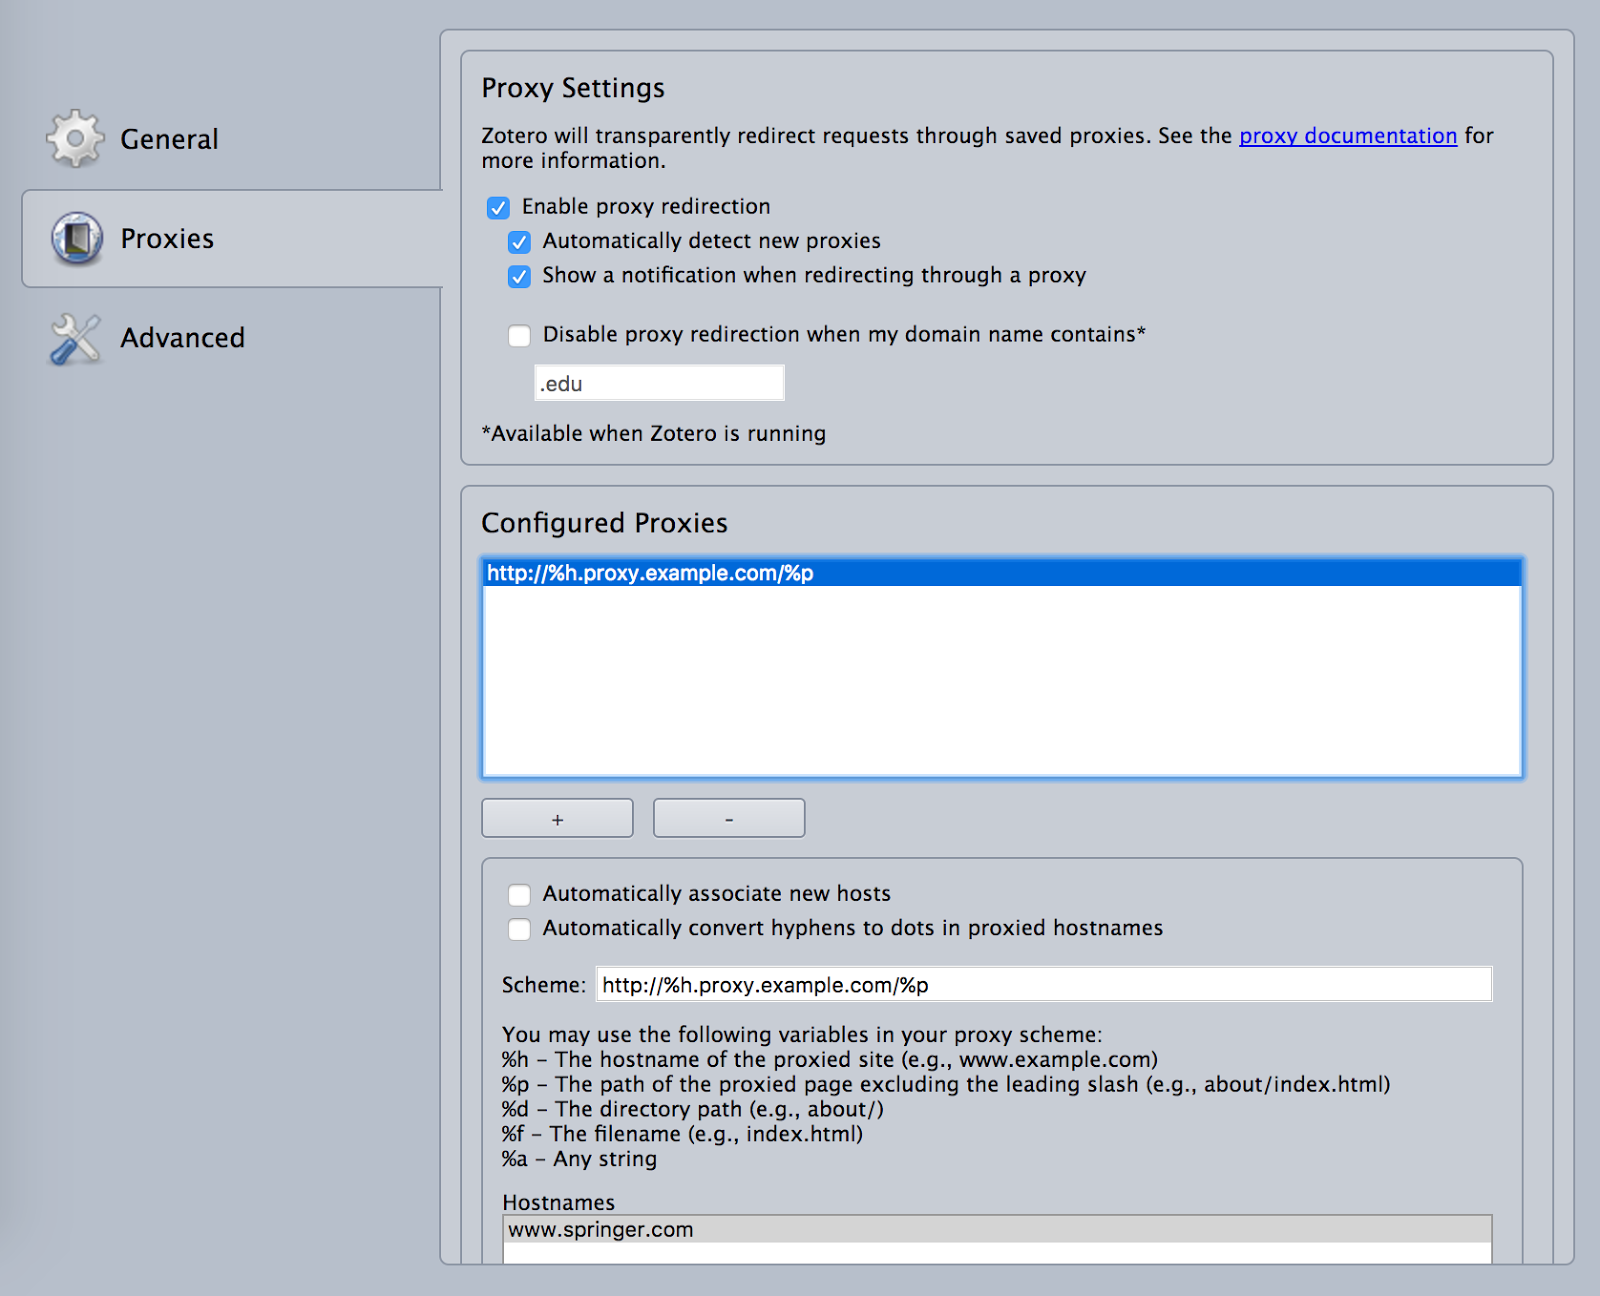The height and width of the screenshot is (1296, 1600).
Task: Uncheck Automatically detect new proxies
Action: [x=519, y=242]
